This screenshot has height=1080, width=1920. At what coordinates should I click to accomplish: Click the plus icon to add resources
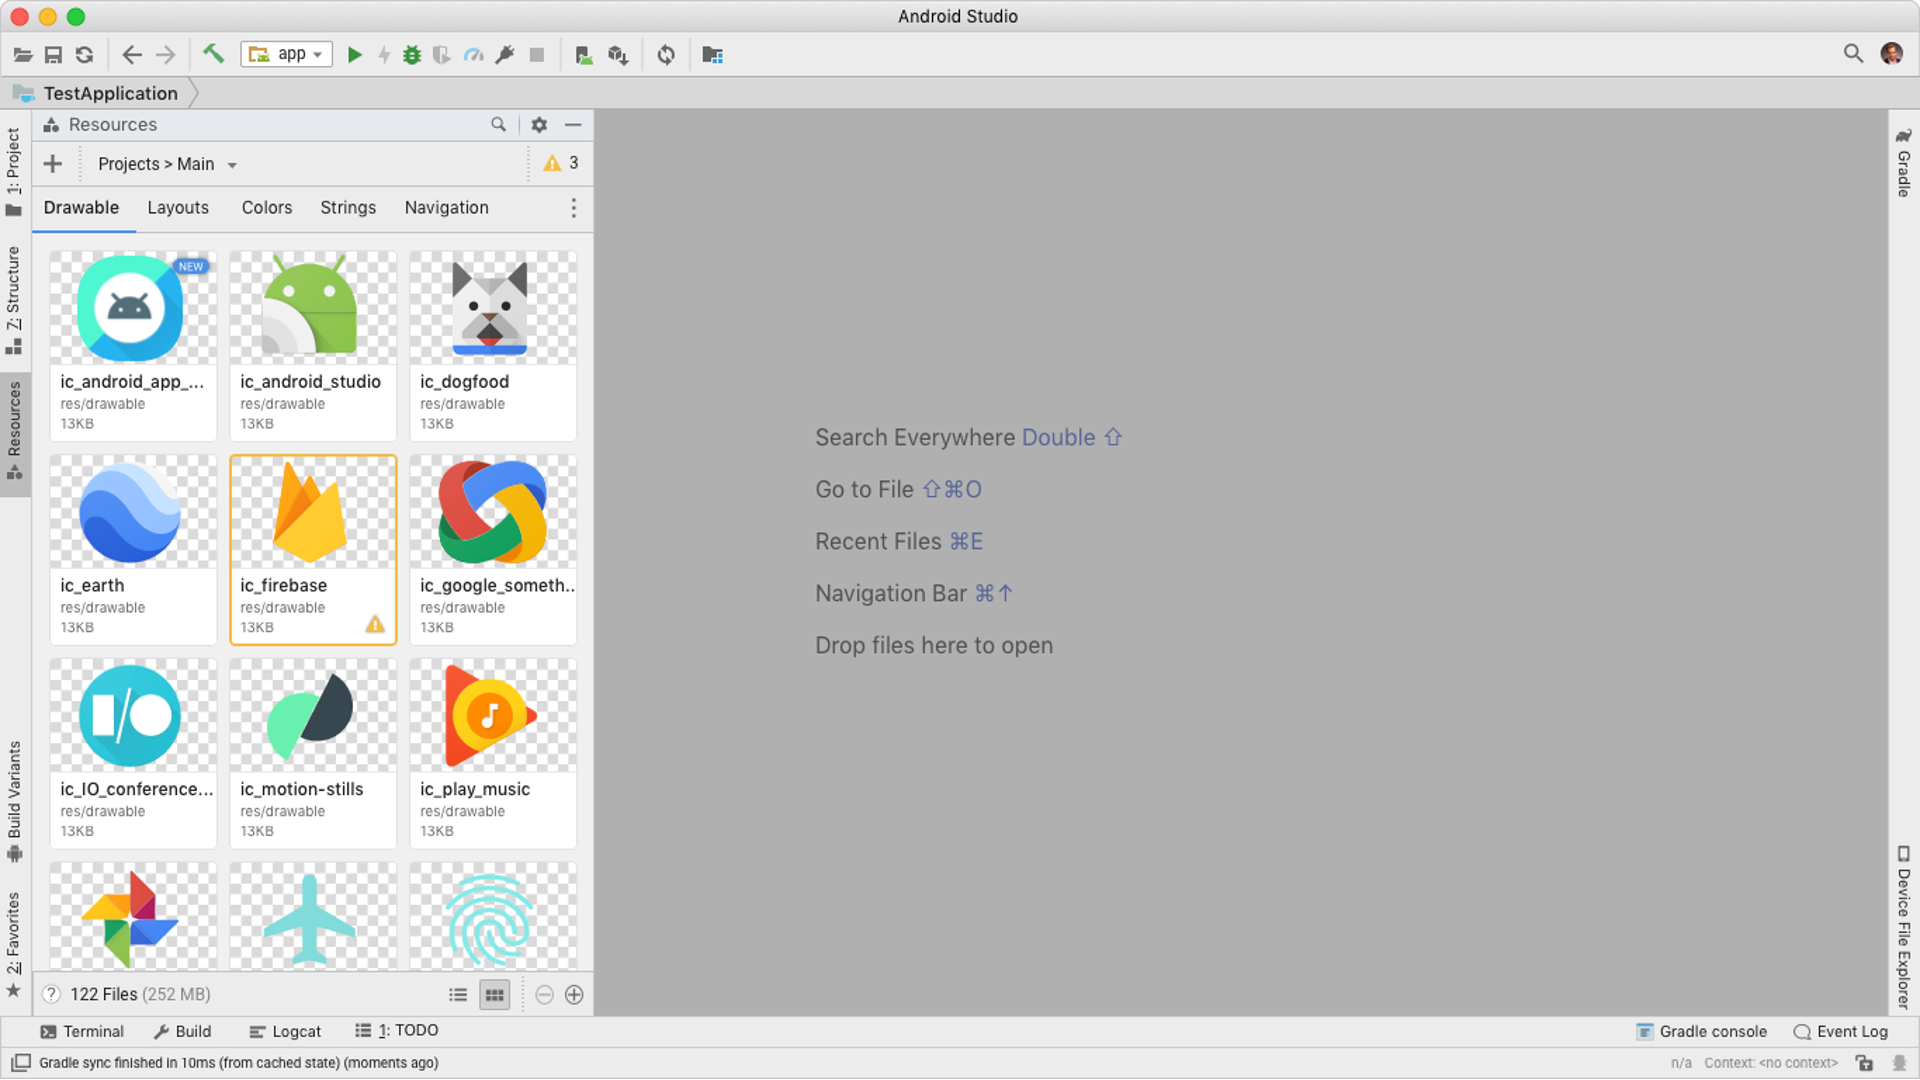tap(53, 163)
